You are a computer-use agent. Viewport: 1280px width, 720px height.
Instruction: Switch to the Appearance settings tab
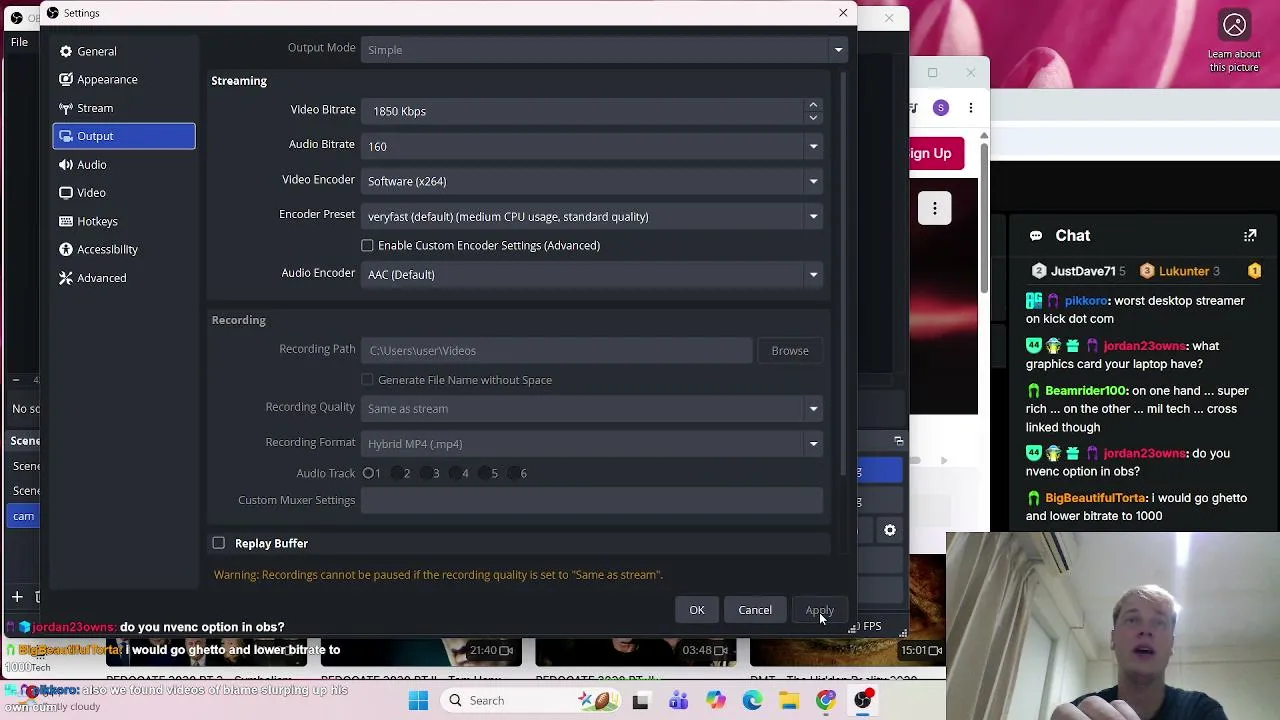[x=124, y=79]
